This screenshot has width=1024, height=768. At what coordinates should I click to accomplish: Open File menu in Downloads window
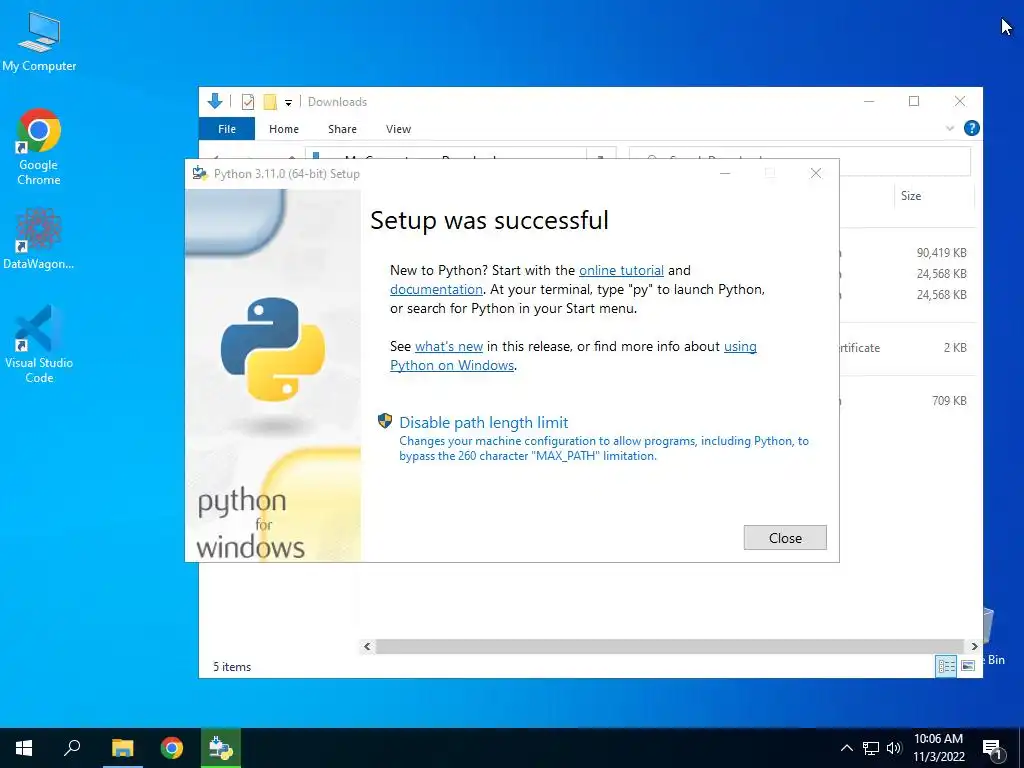pyautogui.click(x=227, y=129)
